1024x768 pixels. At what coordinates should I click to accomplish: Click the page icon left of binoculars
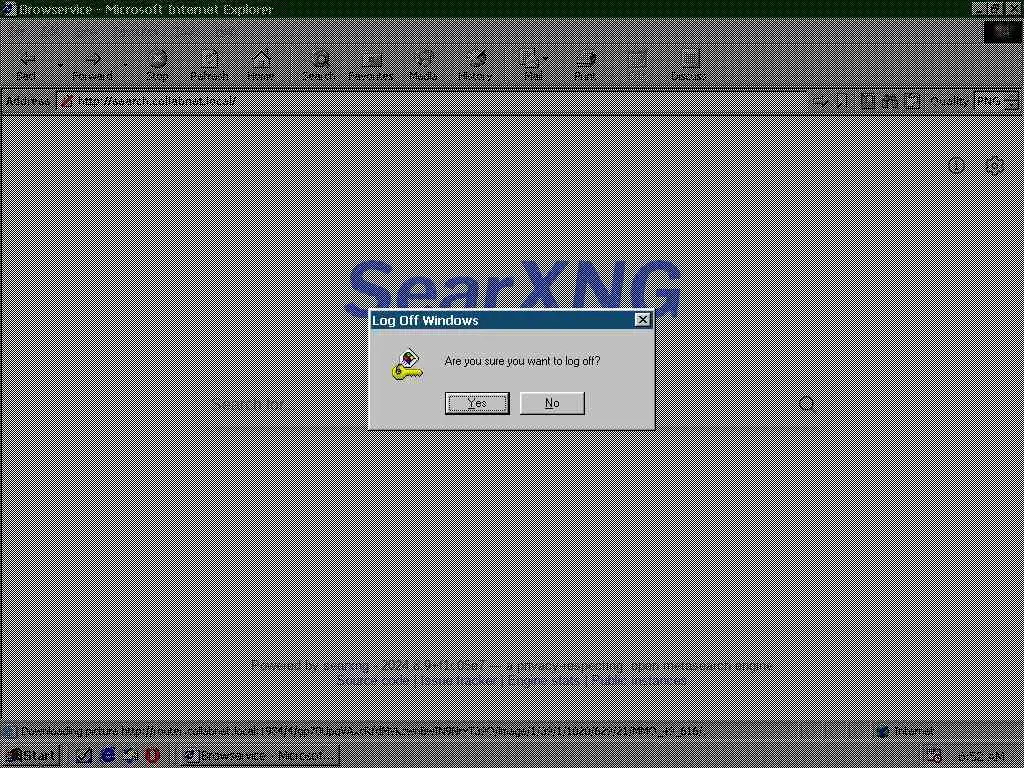click(x=868, y=101)
